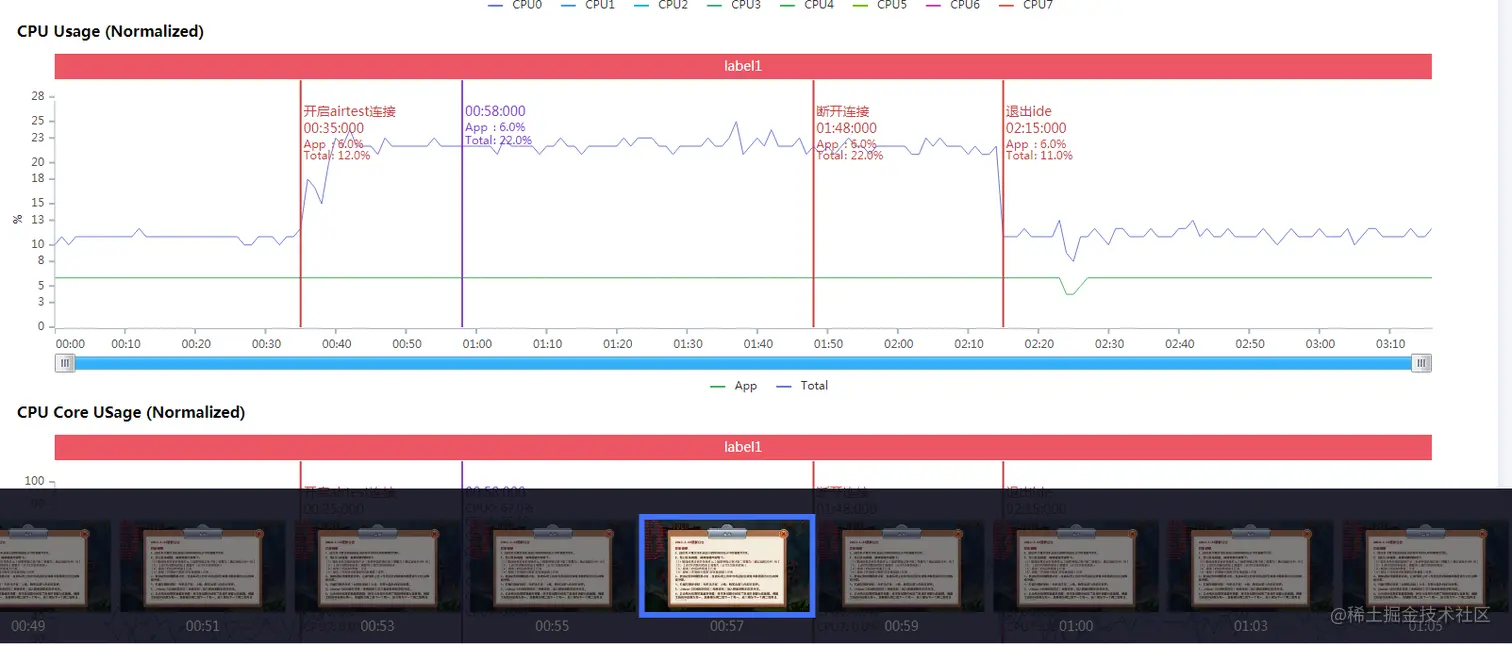Click the right handle of zoom slider
Image resolution: width=1512 pixels, height=646 pixels.
(1421, 363)
